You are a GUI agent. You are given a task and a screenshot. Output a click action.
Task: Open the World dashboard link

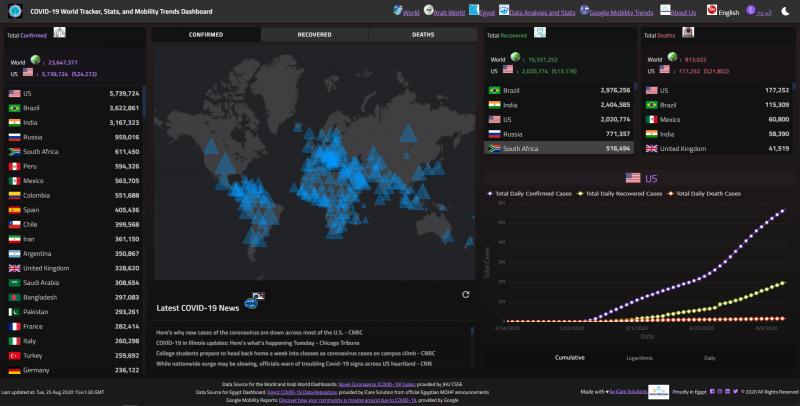pyautogui.click(x=407, y=11)
